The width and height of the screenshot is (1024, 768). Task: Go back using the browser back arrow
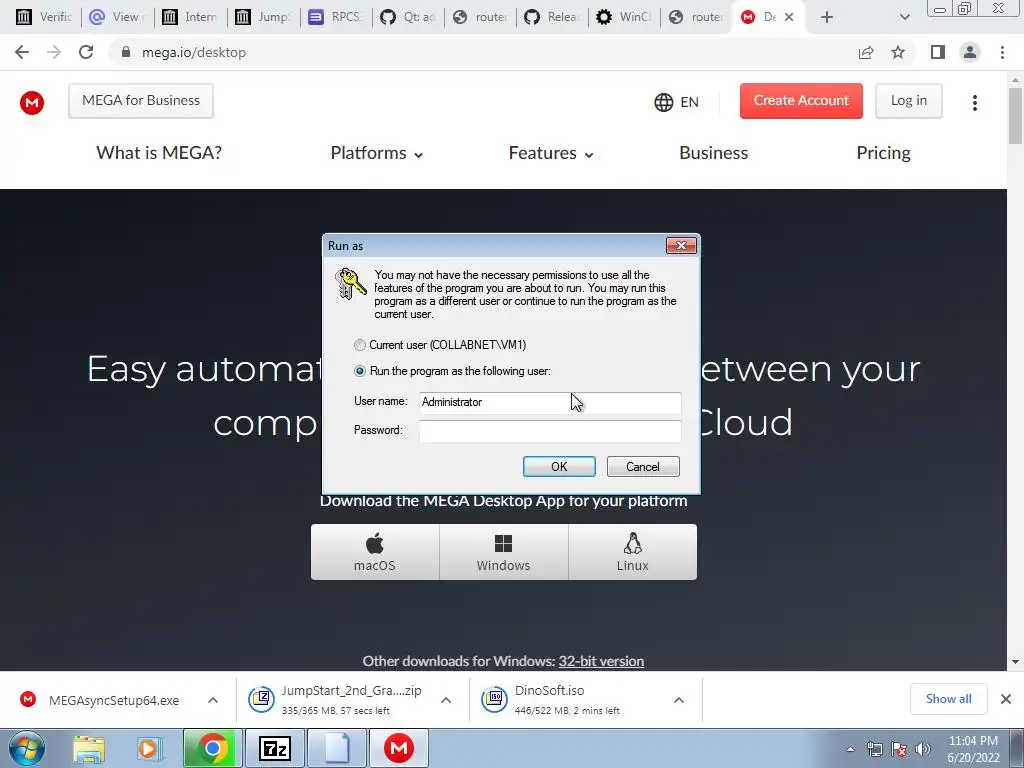pyautogui.click(x=22, y=52)
